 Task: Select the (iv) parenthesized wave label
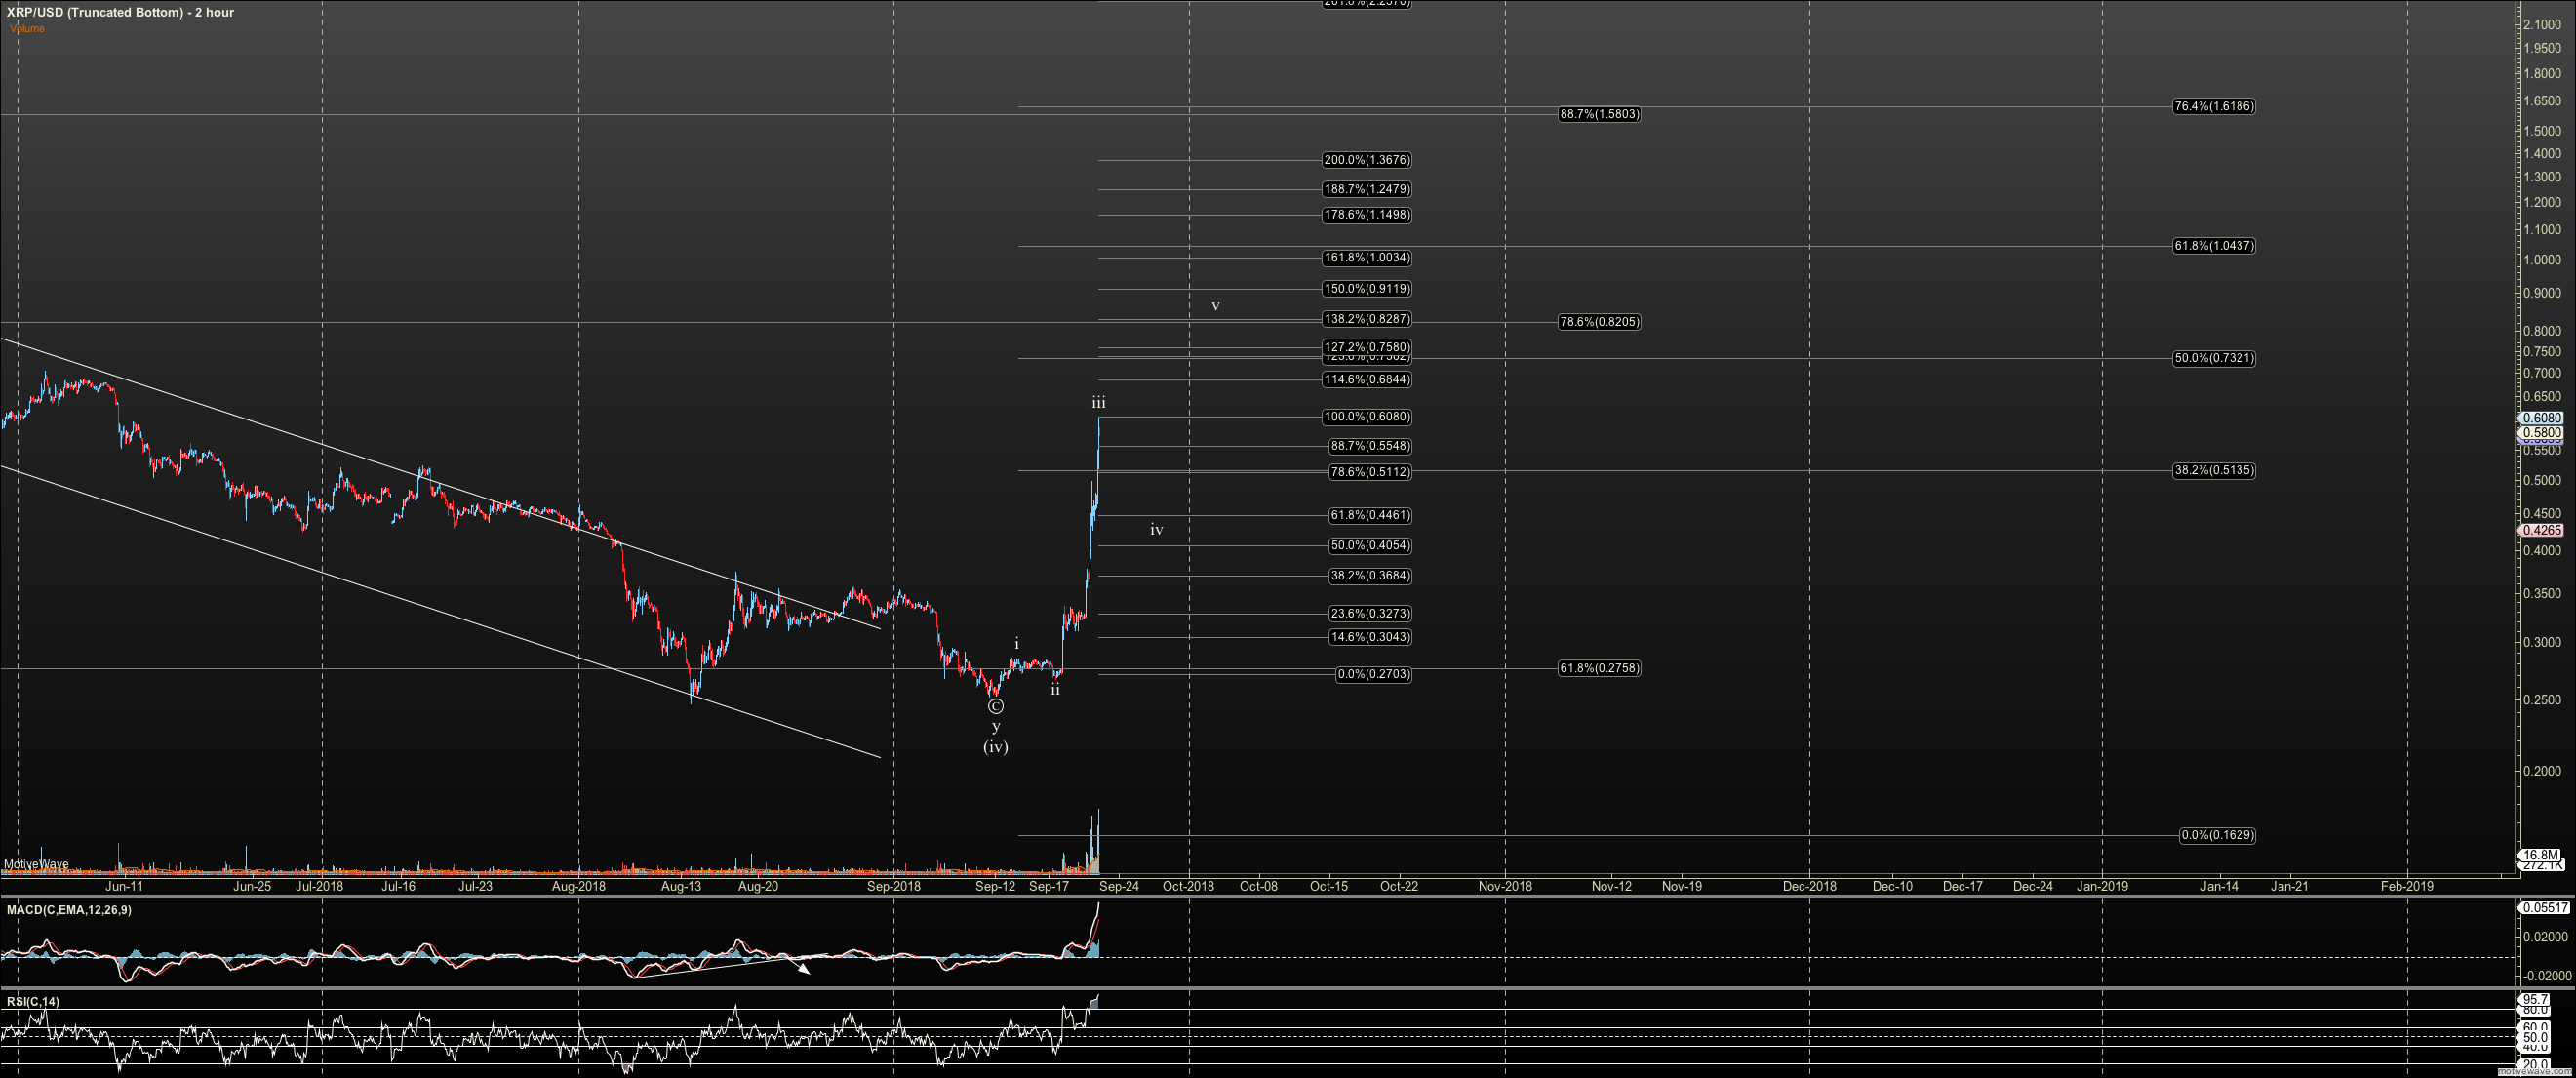[x=996, y=747]
